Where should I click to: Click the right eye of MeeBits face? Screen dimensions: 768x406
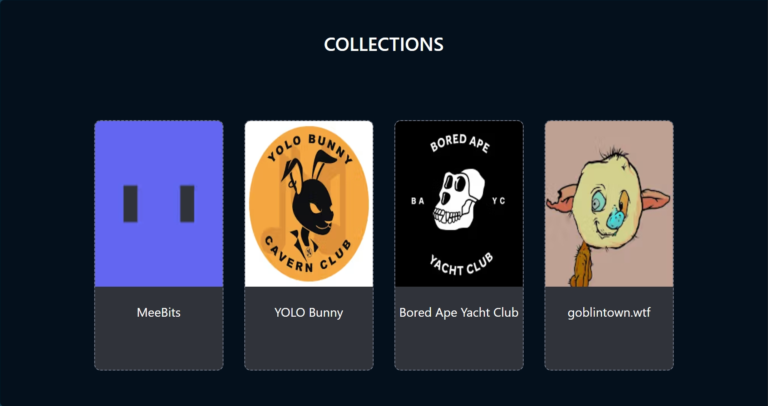(x=187, y=204)
